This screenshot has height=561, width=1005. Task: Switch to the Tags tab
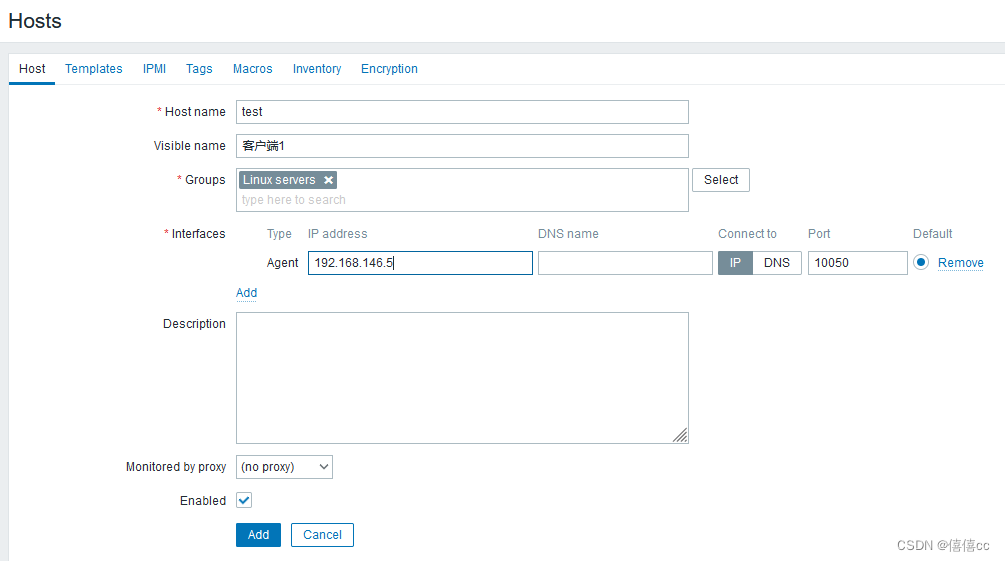tap(199, 69)
